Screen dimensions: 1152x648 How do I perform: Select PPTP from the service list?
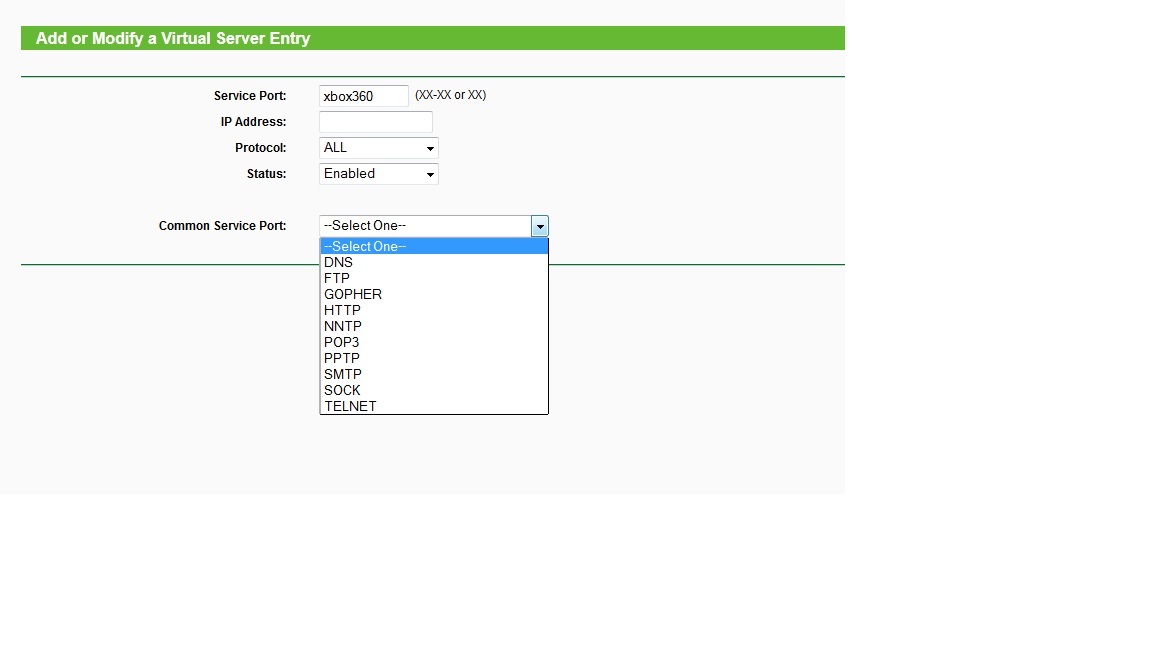pos(434,359)
